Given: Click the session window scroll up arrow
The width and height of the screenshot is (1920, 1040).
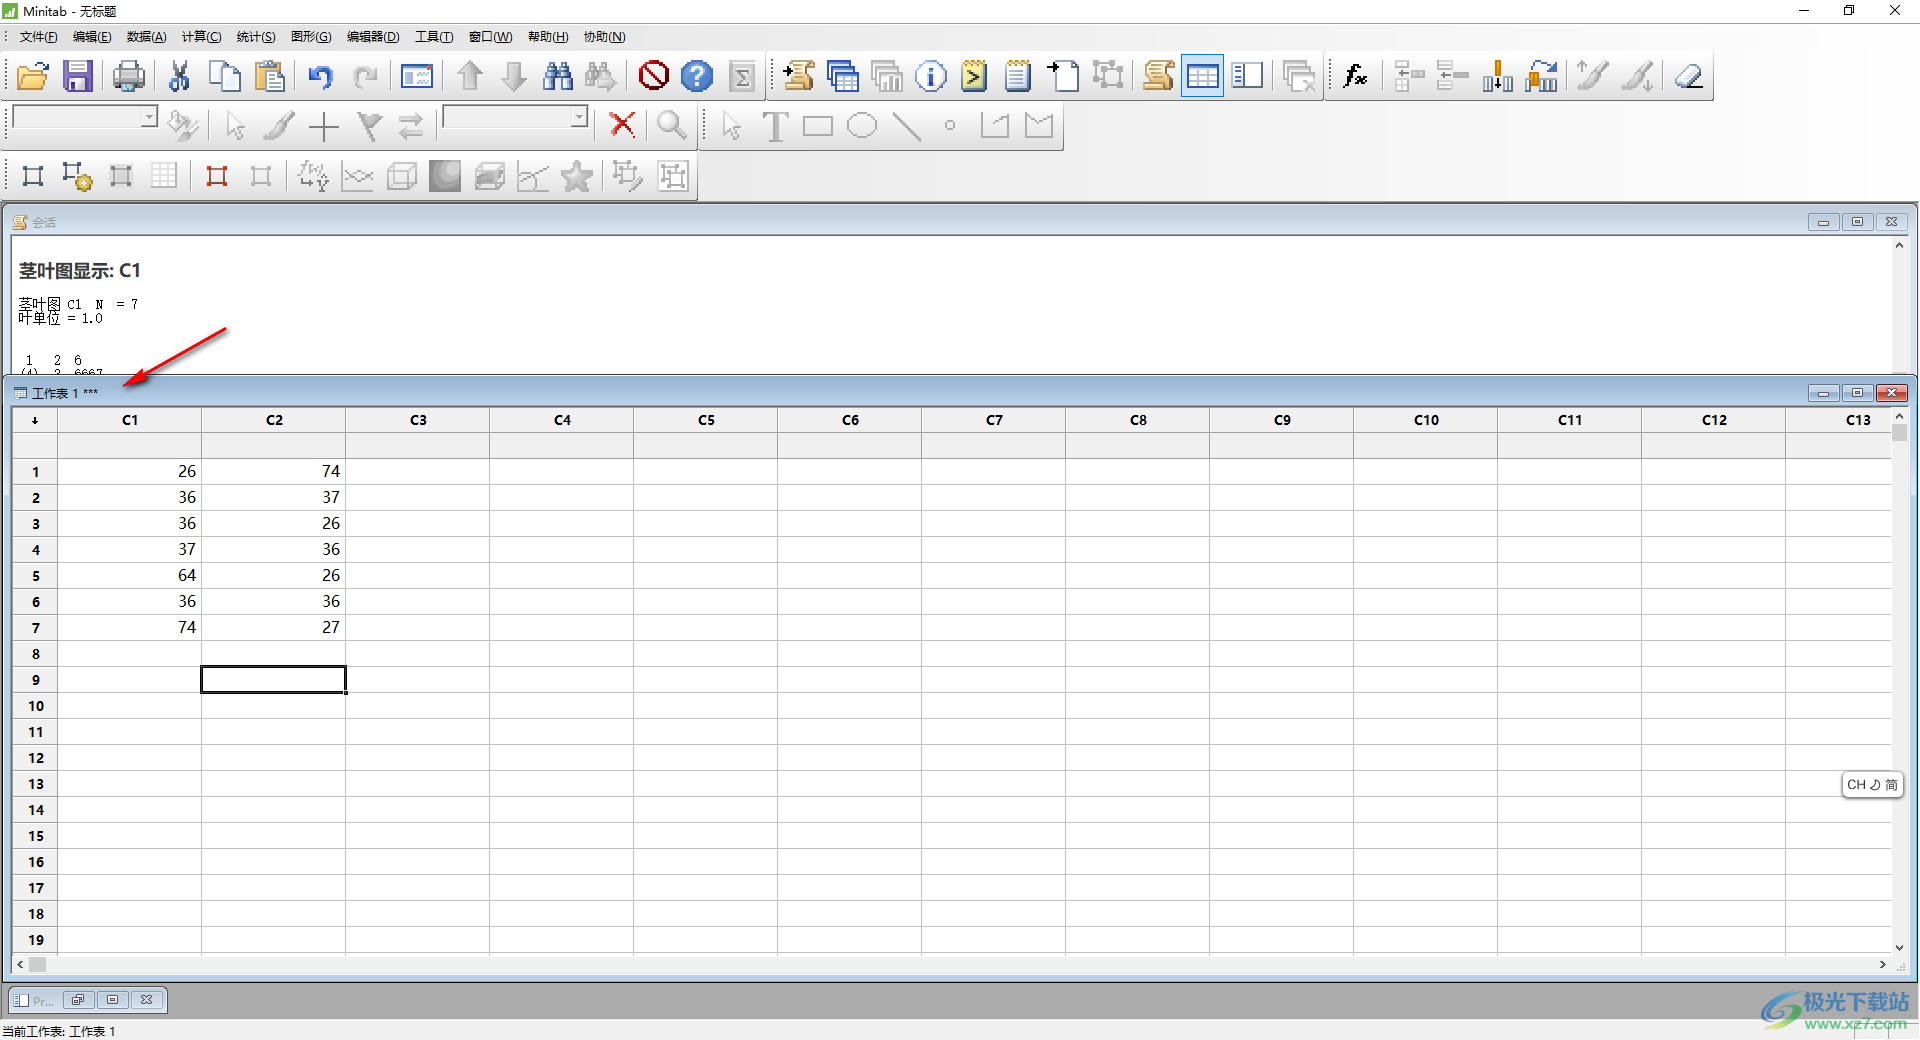Looking at the screenshot, I should pos(1899,245).
